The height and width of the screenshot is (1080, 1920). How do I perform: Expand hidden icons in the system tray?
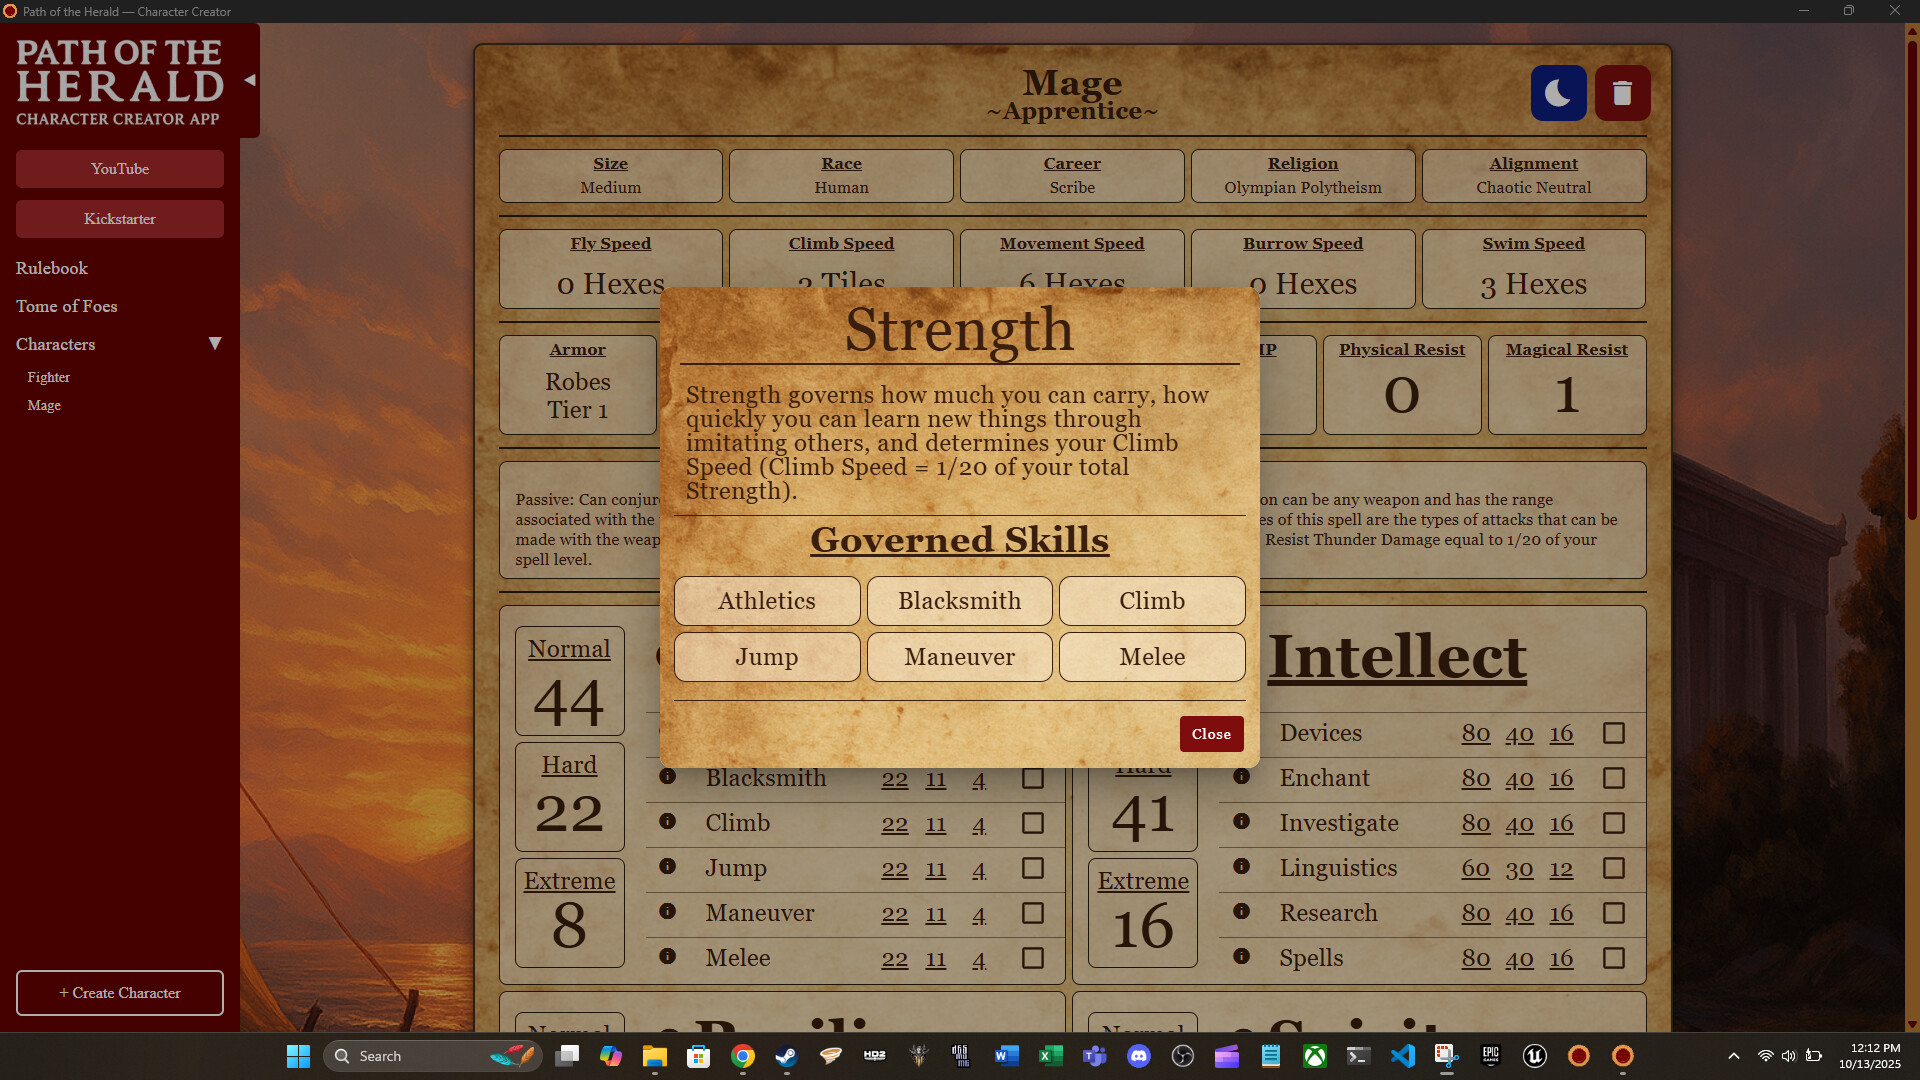coord(1733,1055)
